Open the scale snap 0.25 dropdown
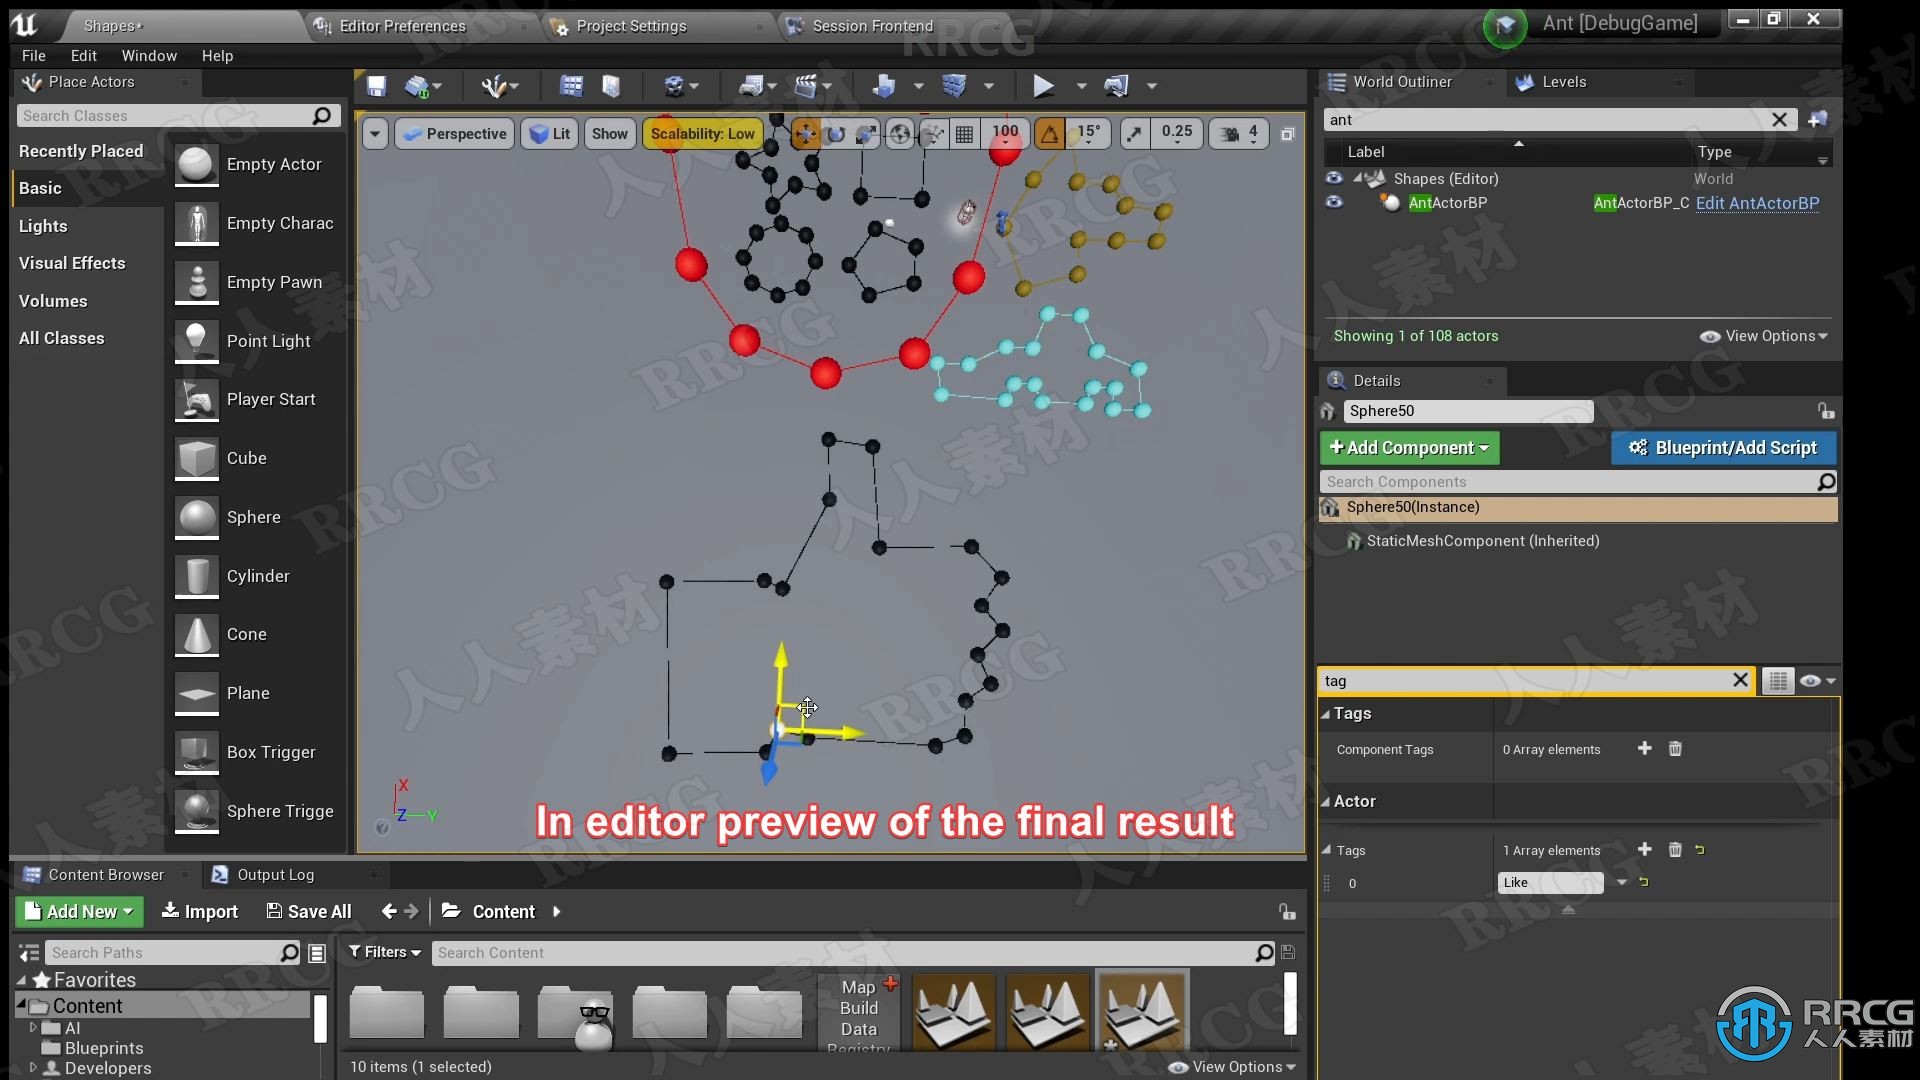 [1177, 134]
